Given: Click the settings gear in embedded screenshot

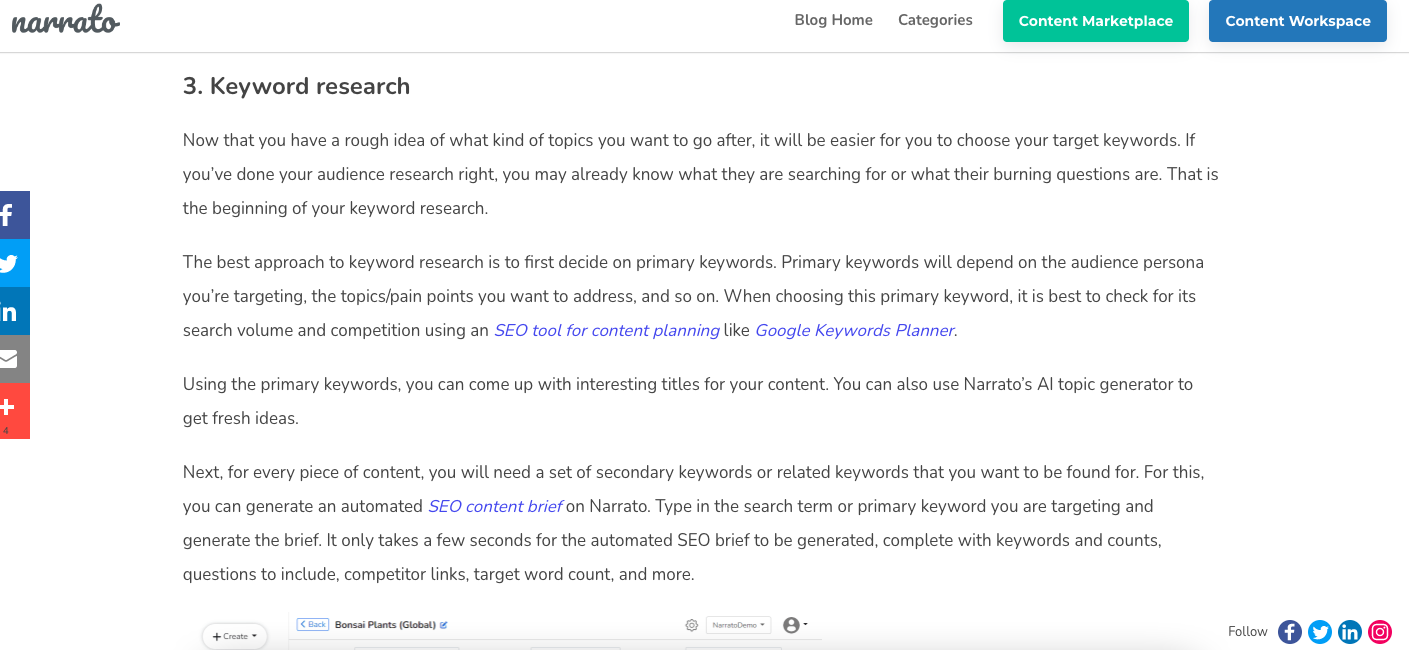Looking at the screenshot, I should click(x=691, y=625).
